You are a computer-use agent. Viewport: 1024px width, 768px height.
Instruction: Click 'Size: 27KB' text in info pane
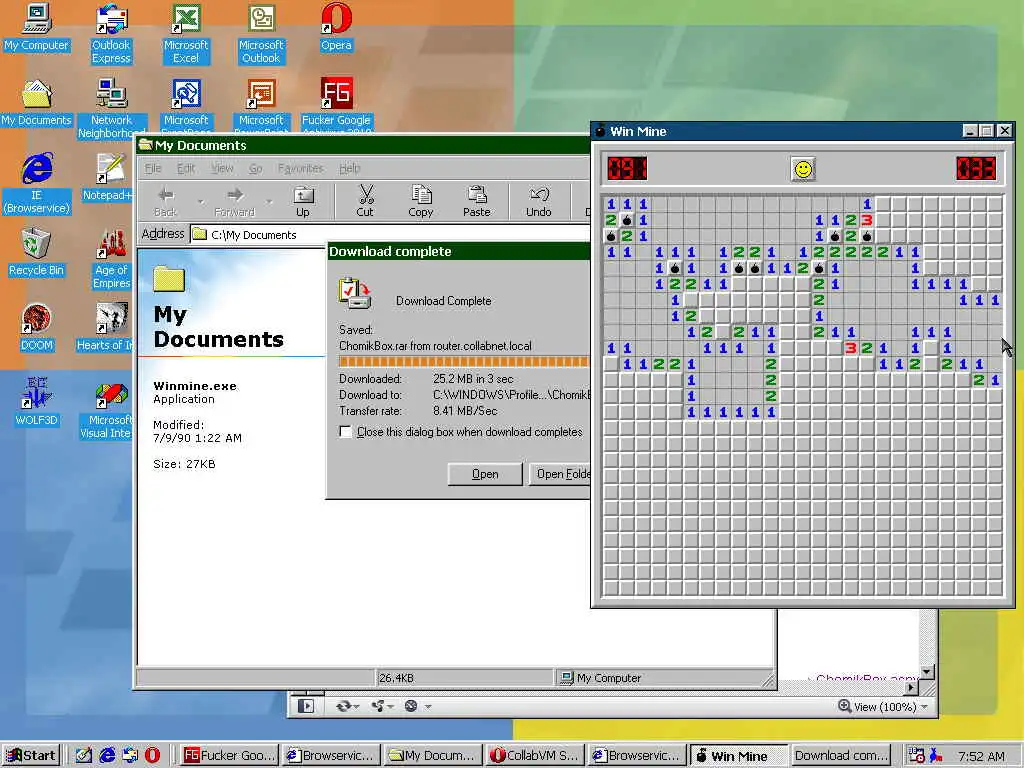tap(184, 464)
